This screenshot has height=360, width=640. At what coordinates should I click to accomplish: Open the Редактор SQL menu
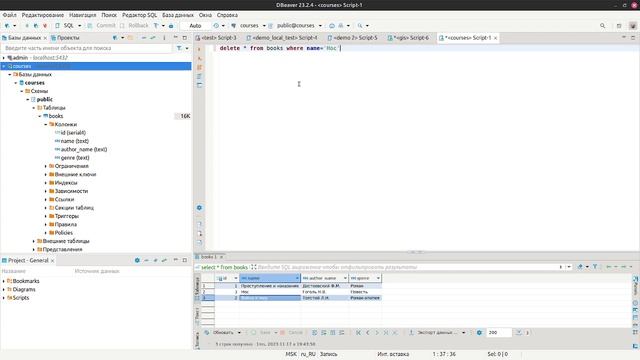point(139,15)
